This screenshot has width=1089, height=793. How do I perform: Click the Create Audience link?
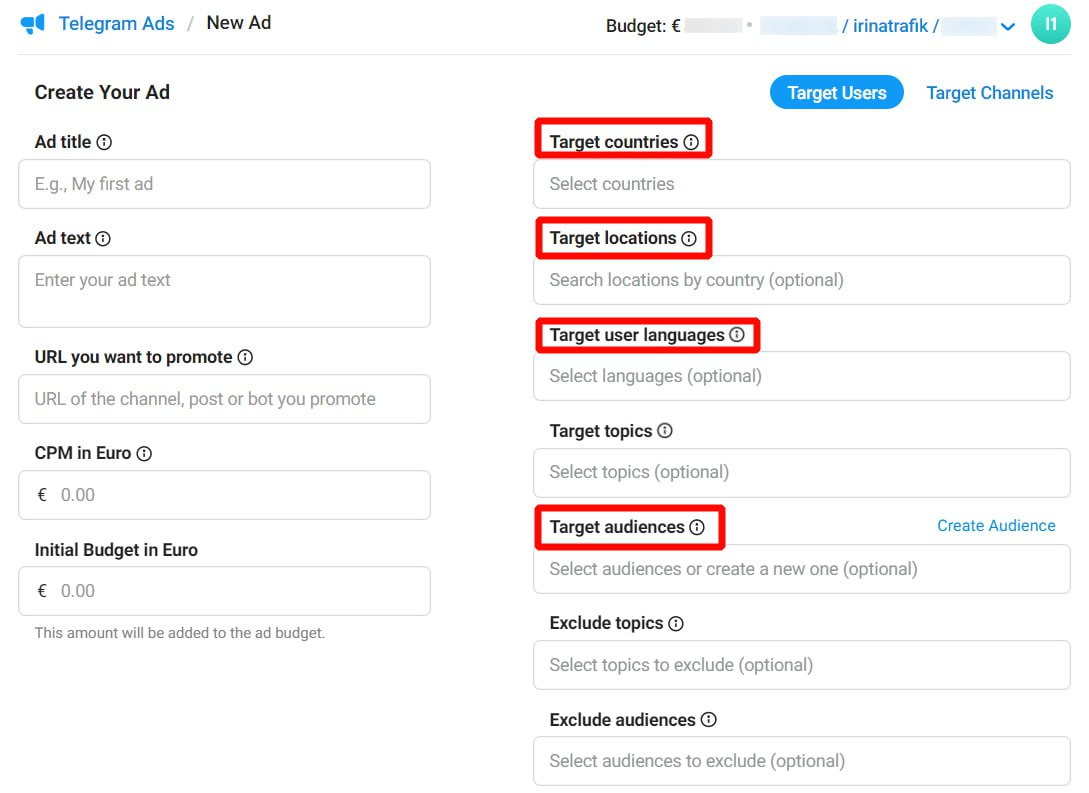coord(995,526)
